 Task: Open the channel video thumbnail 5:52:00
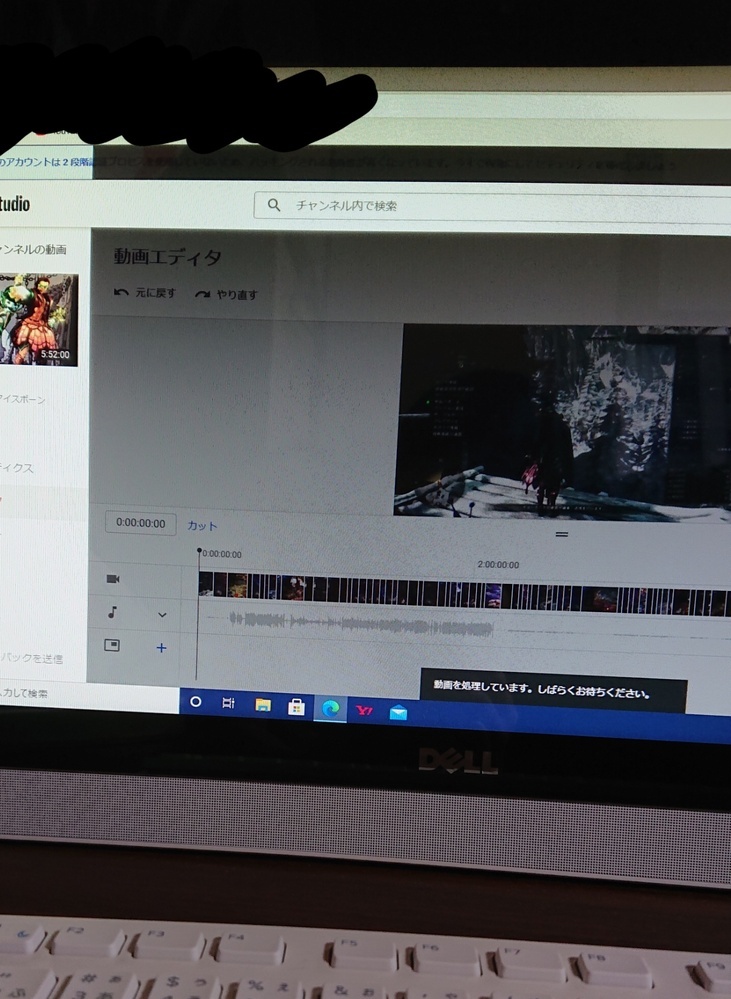tap(38, 319)
